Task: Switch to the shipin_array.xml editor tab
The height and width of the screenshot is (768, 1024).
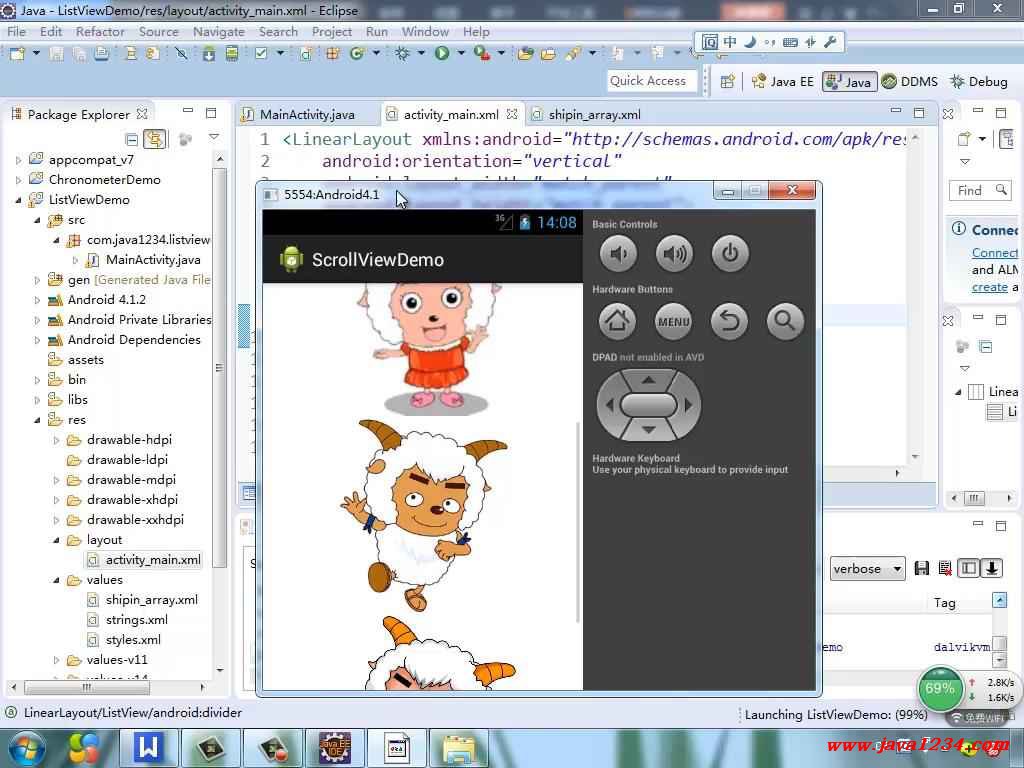Action: coord(594,114)
